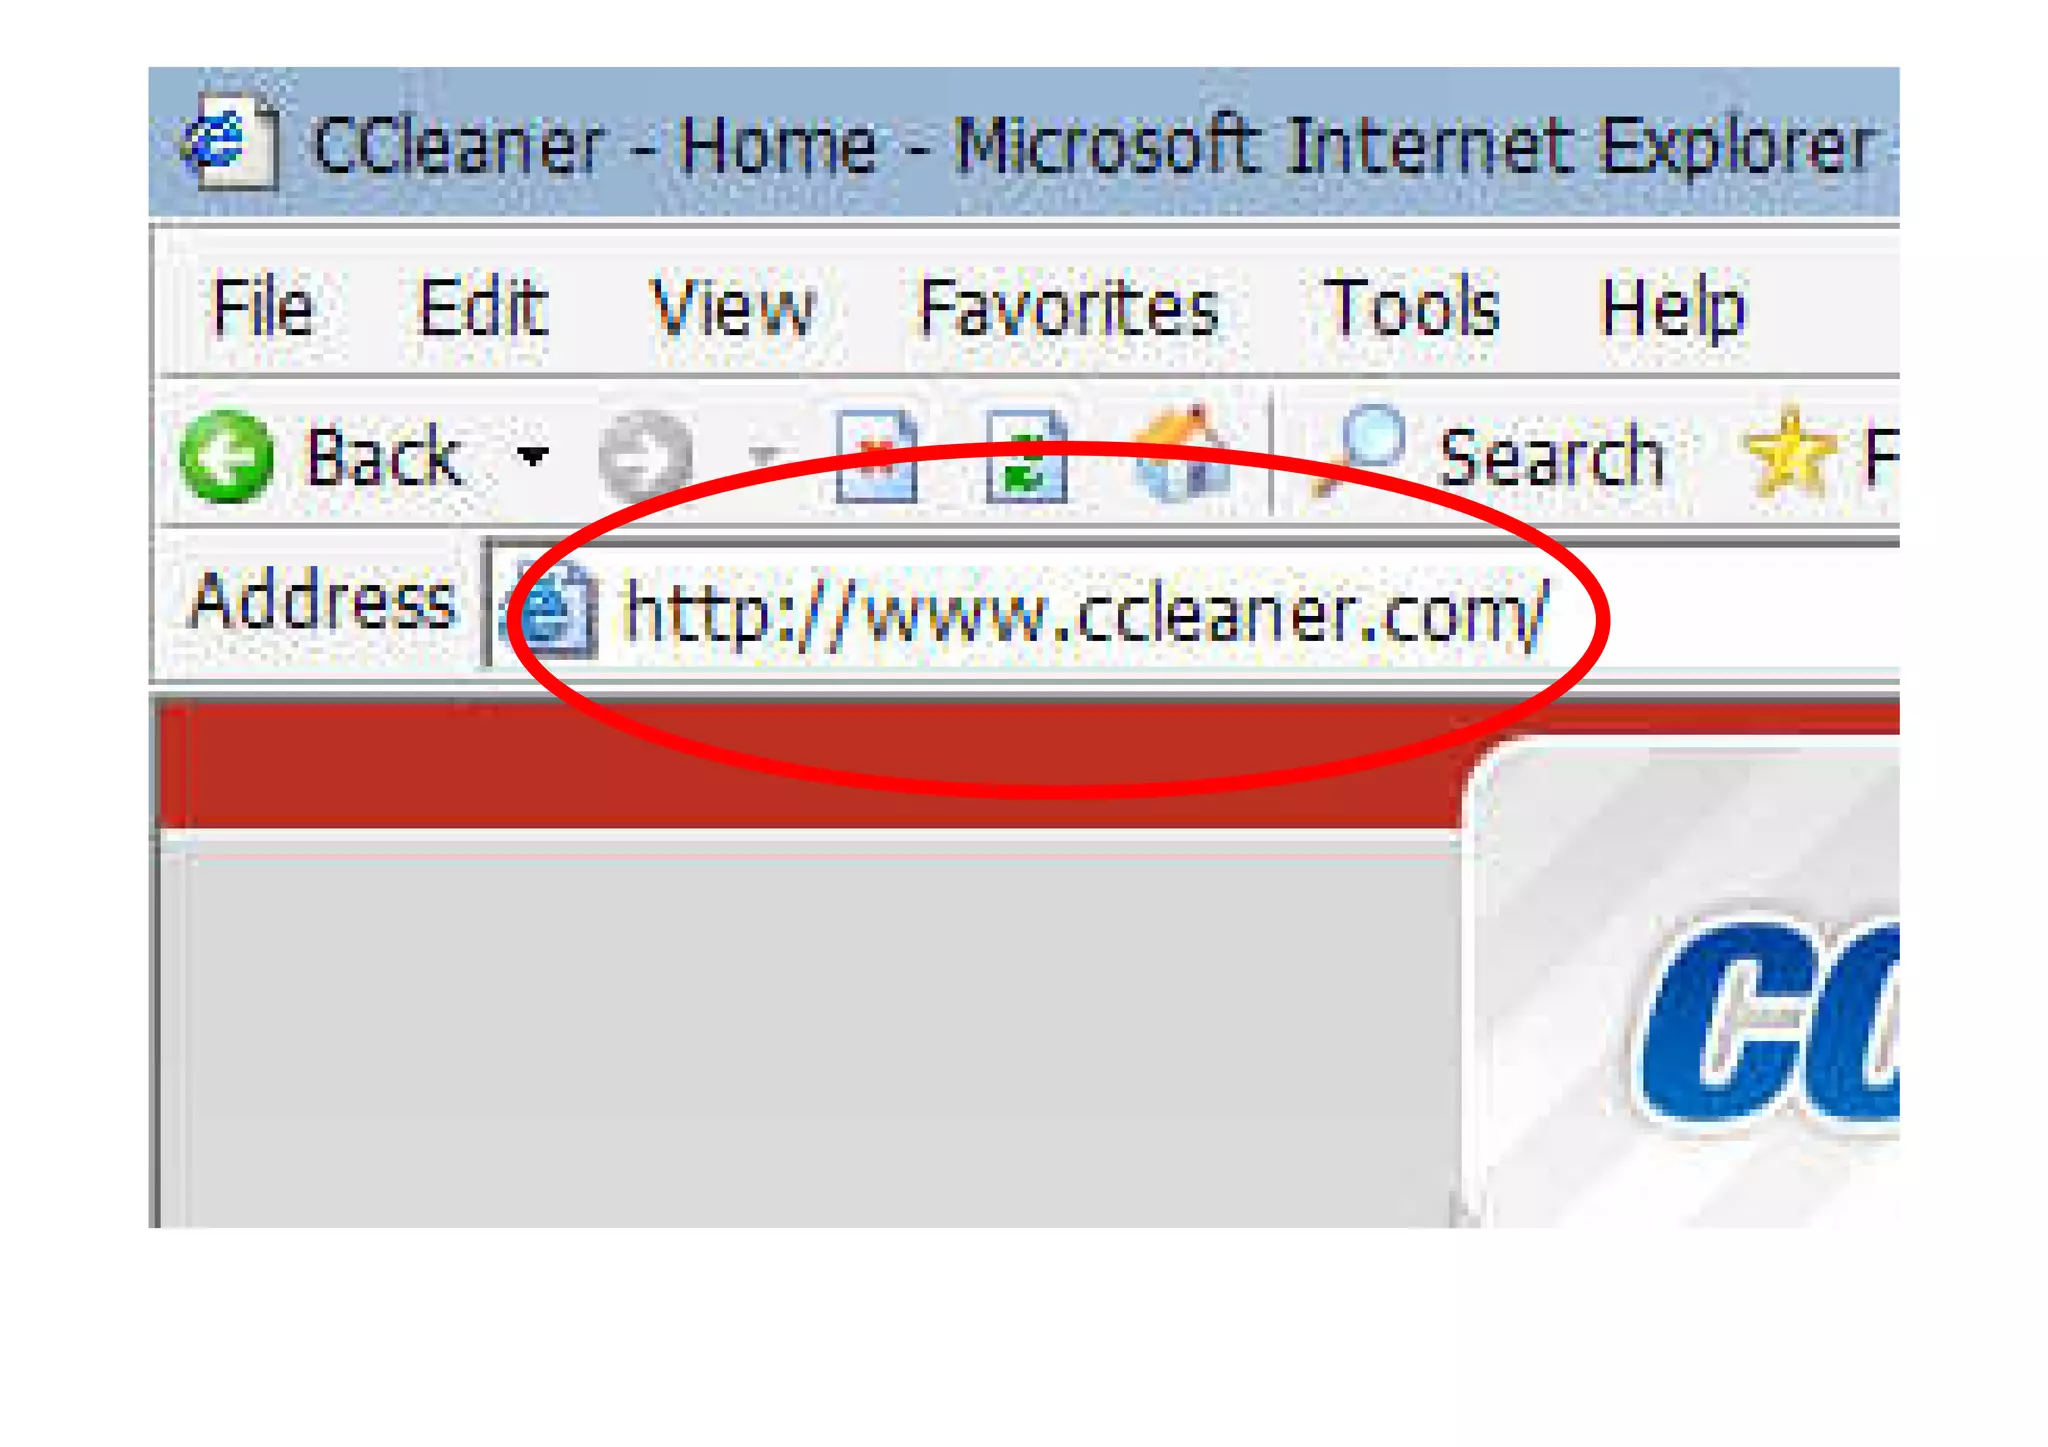Open the Help menu
The height and width of the screenshot is (1447, 2048).
pos(1672,308)
